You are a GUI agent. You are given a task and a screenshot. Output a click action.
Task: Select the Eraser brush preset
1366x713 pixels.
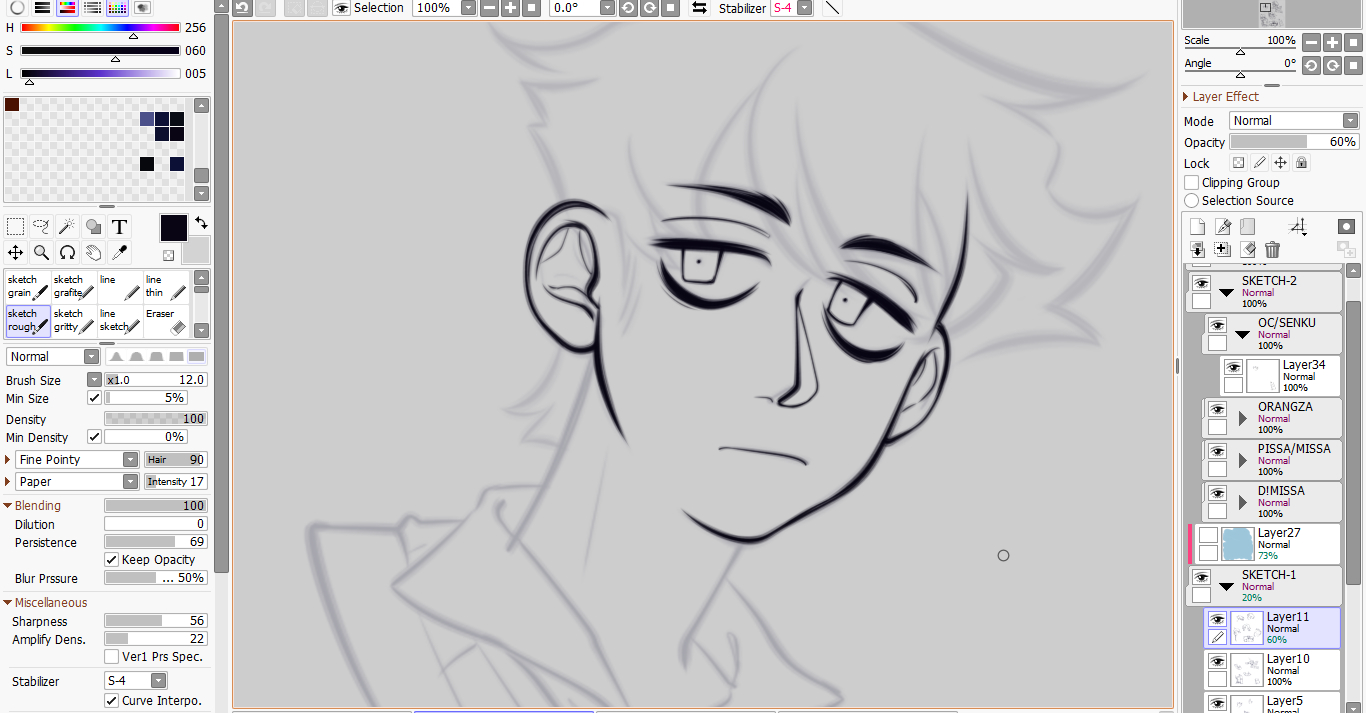click(166, 321)
